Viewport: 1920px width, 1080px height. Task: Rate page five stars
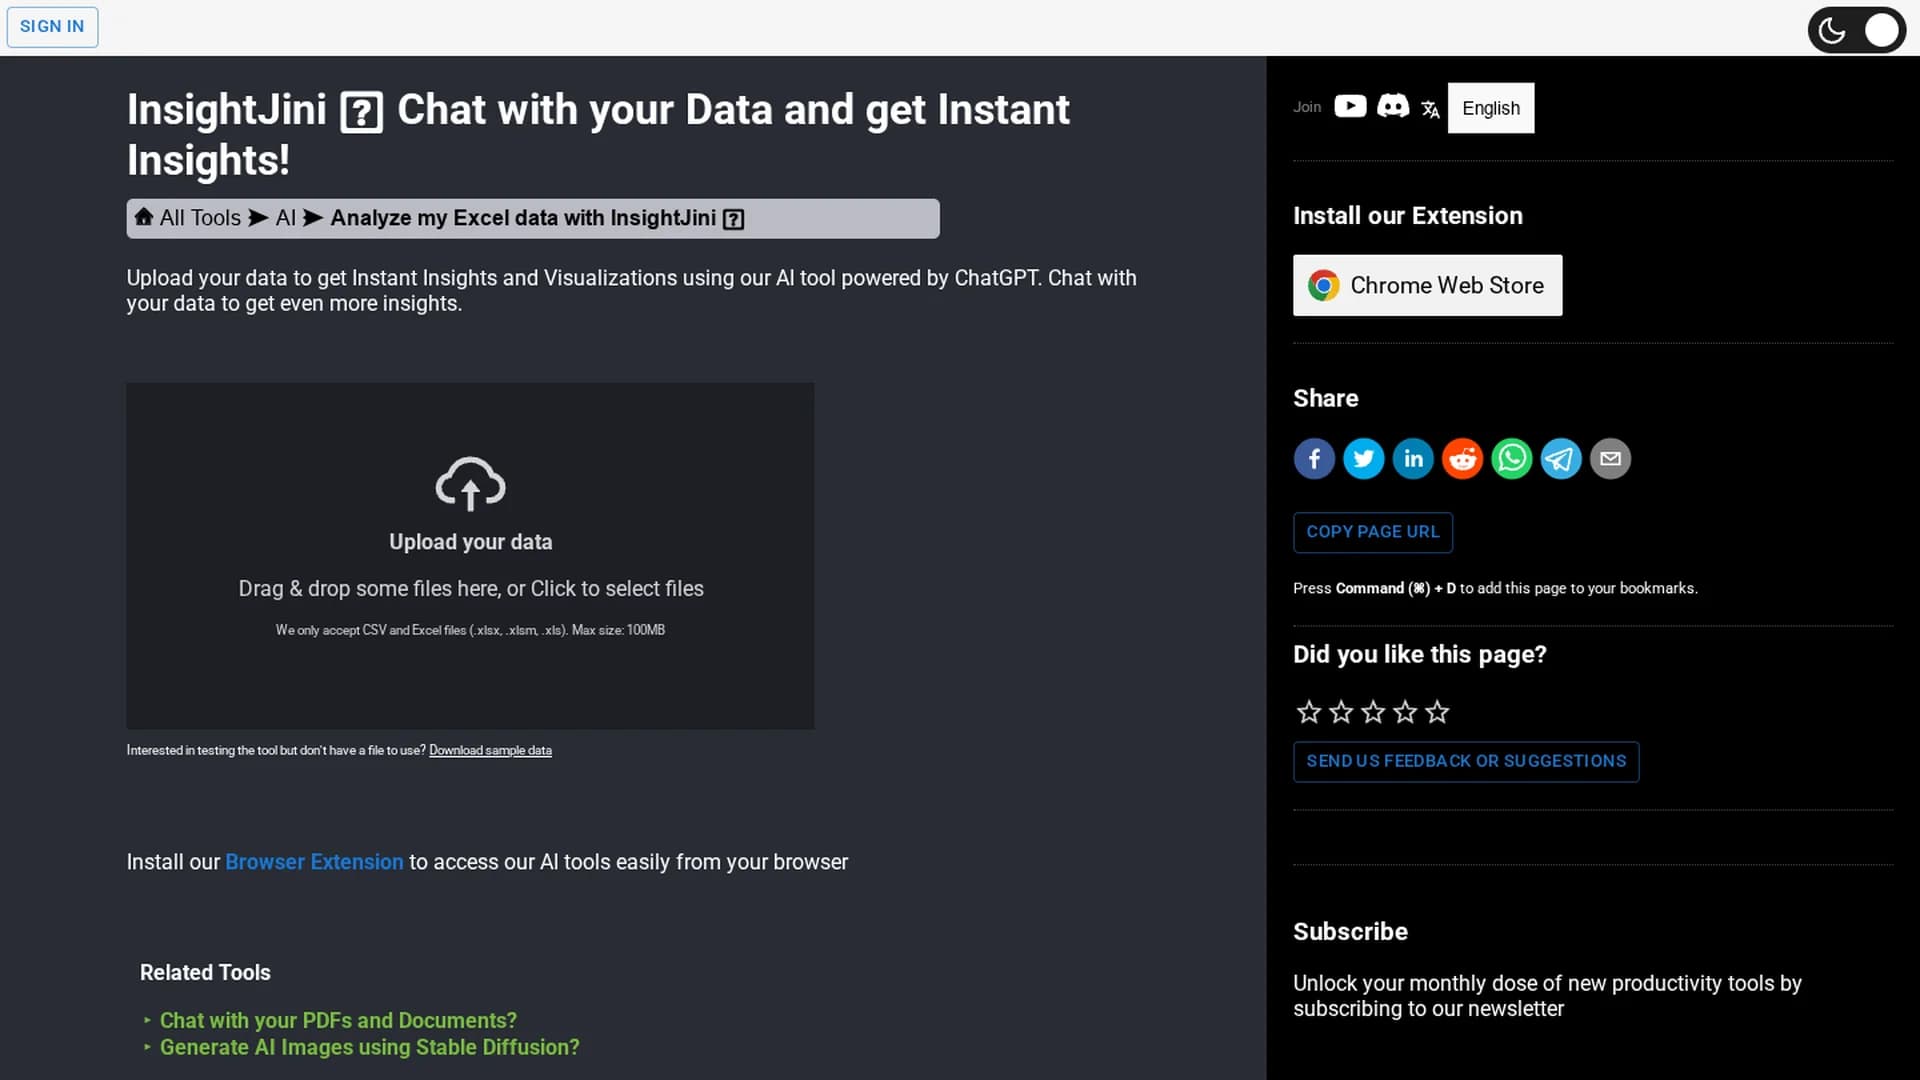point(1437,712)
